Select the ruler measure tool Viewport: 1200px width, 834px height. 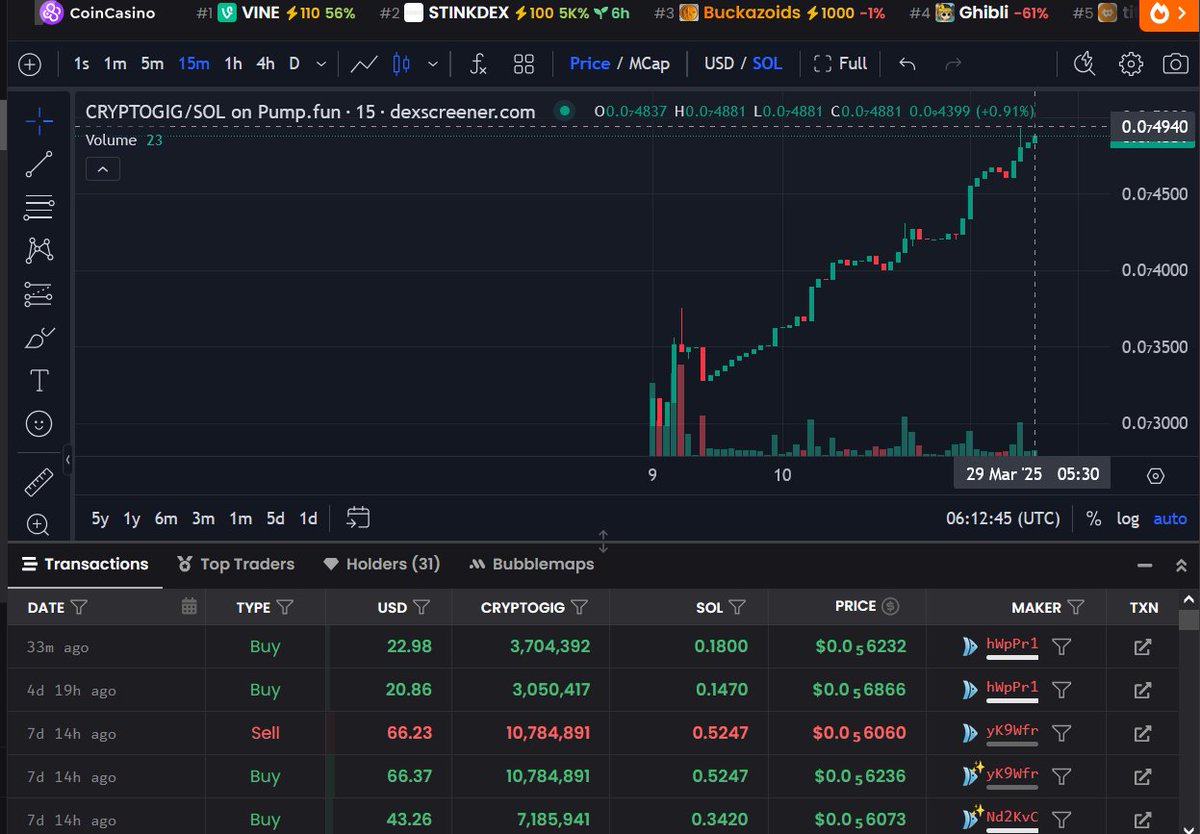tap(39, 483)
